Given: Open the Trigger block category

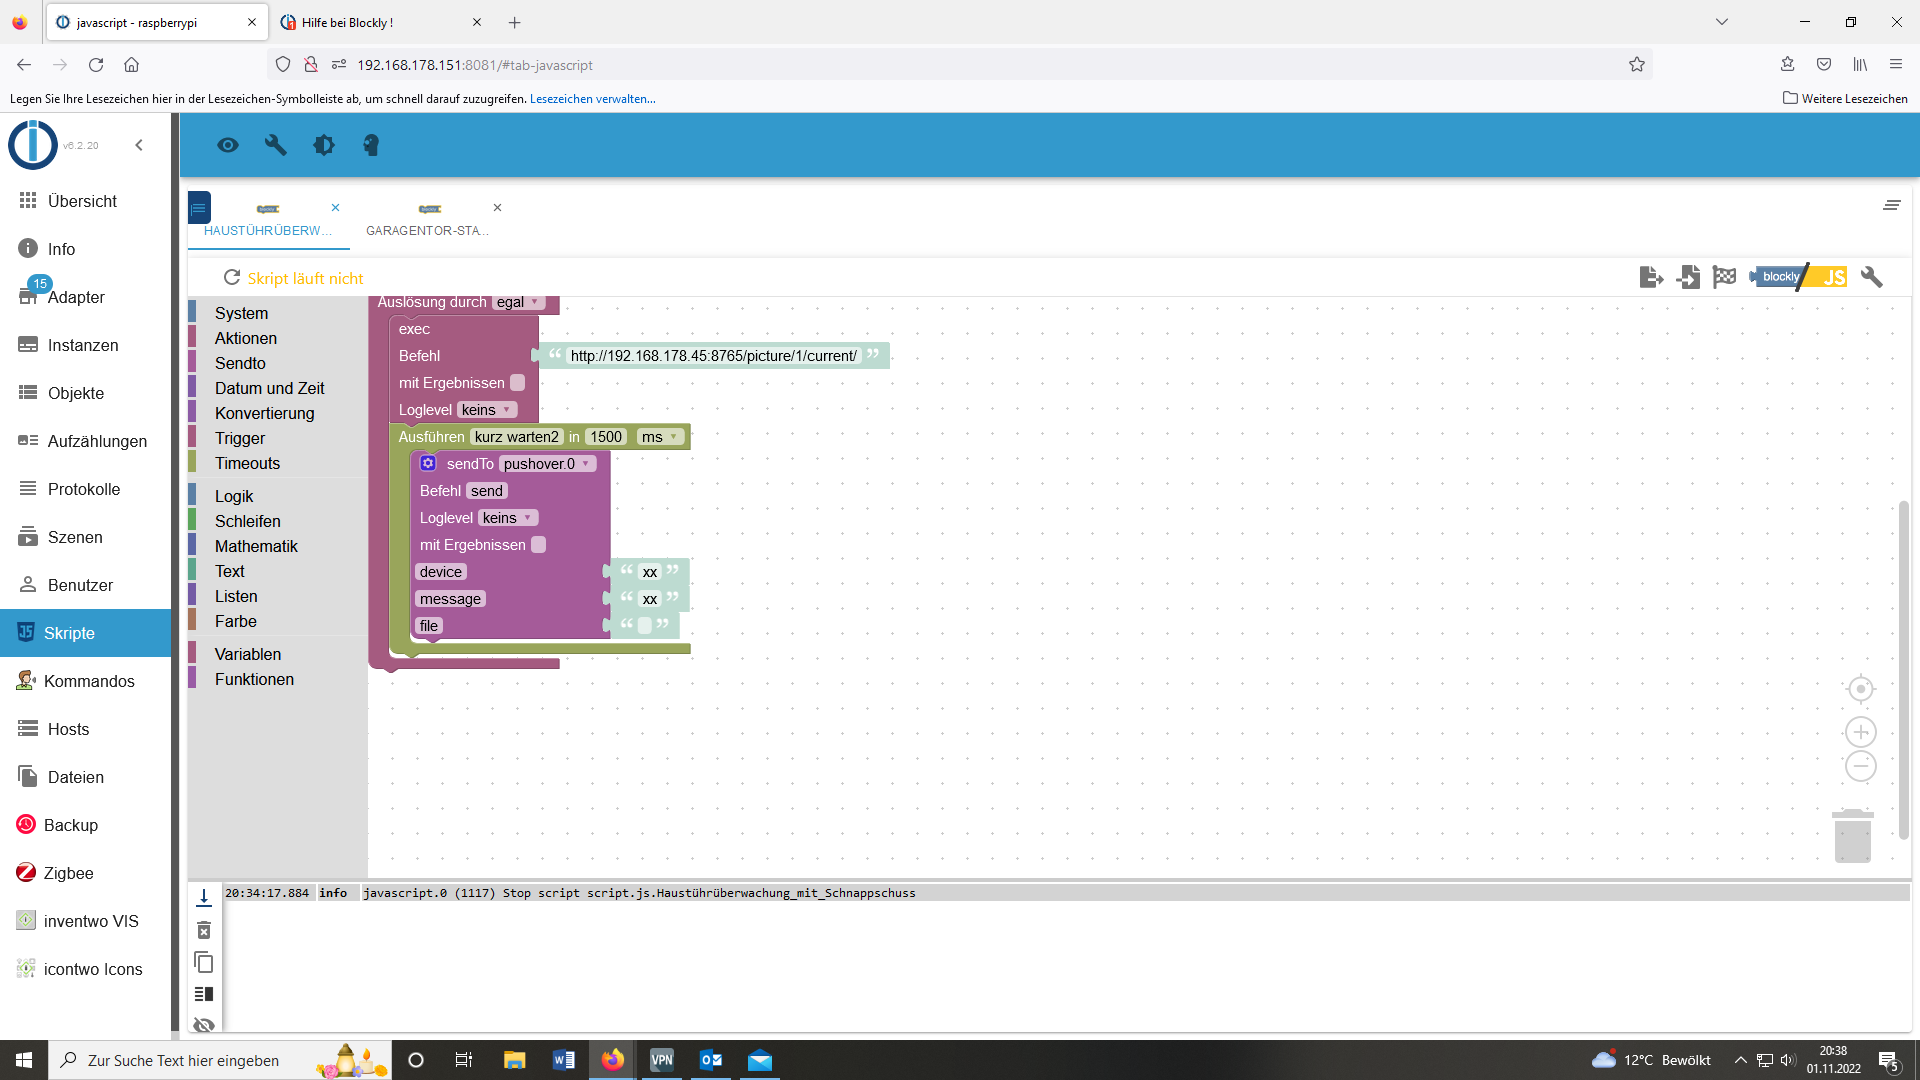Looking at the screenshot, I should click(x=240, y=438).
